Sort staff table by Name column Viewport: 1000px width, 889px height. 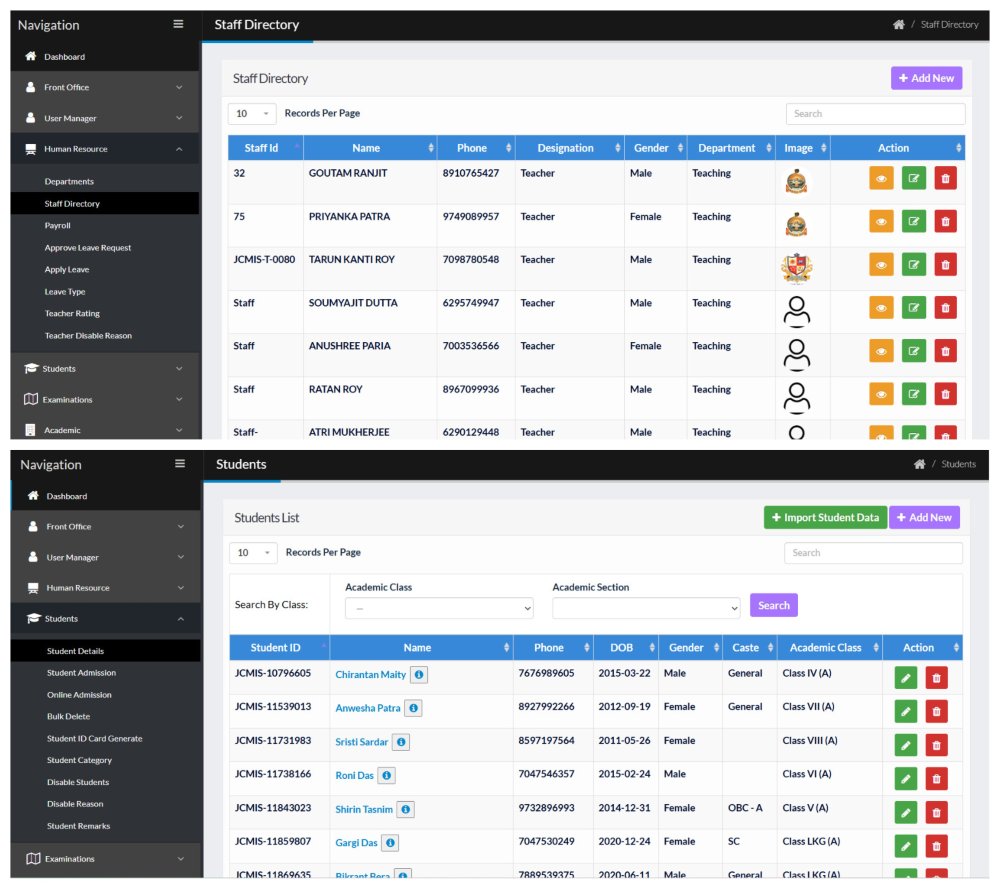pyautogui.click(x=370, y=148)
